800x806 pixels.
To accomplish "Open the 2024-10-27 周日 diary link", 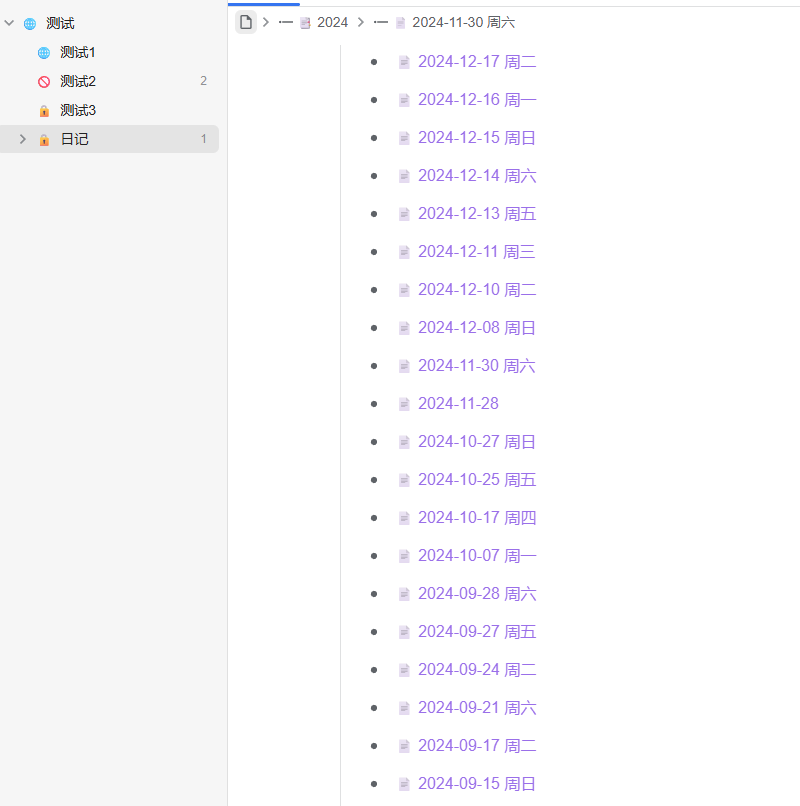I will [477, 442].
